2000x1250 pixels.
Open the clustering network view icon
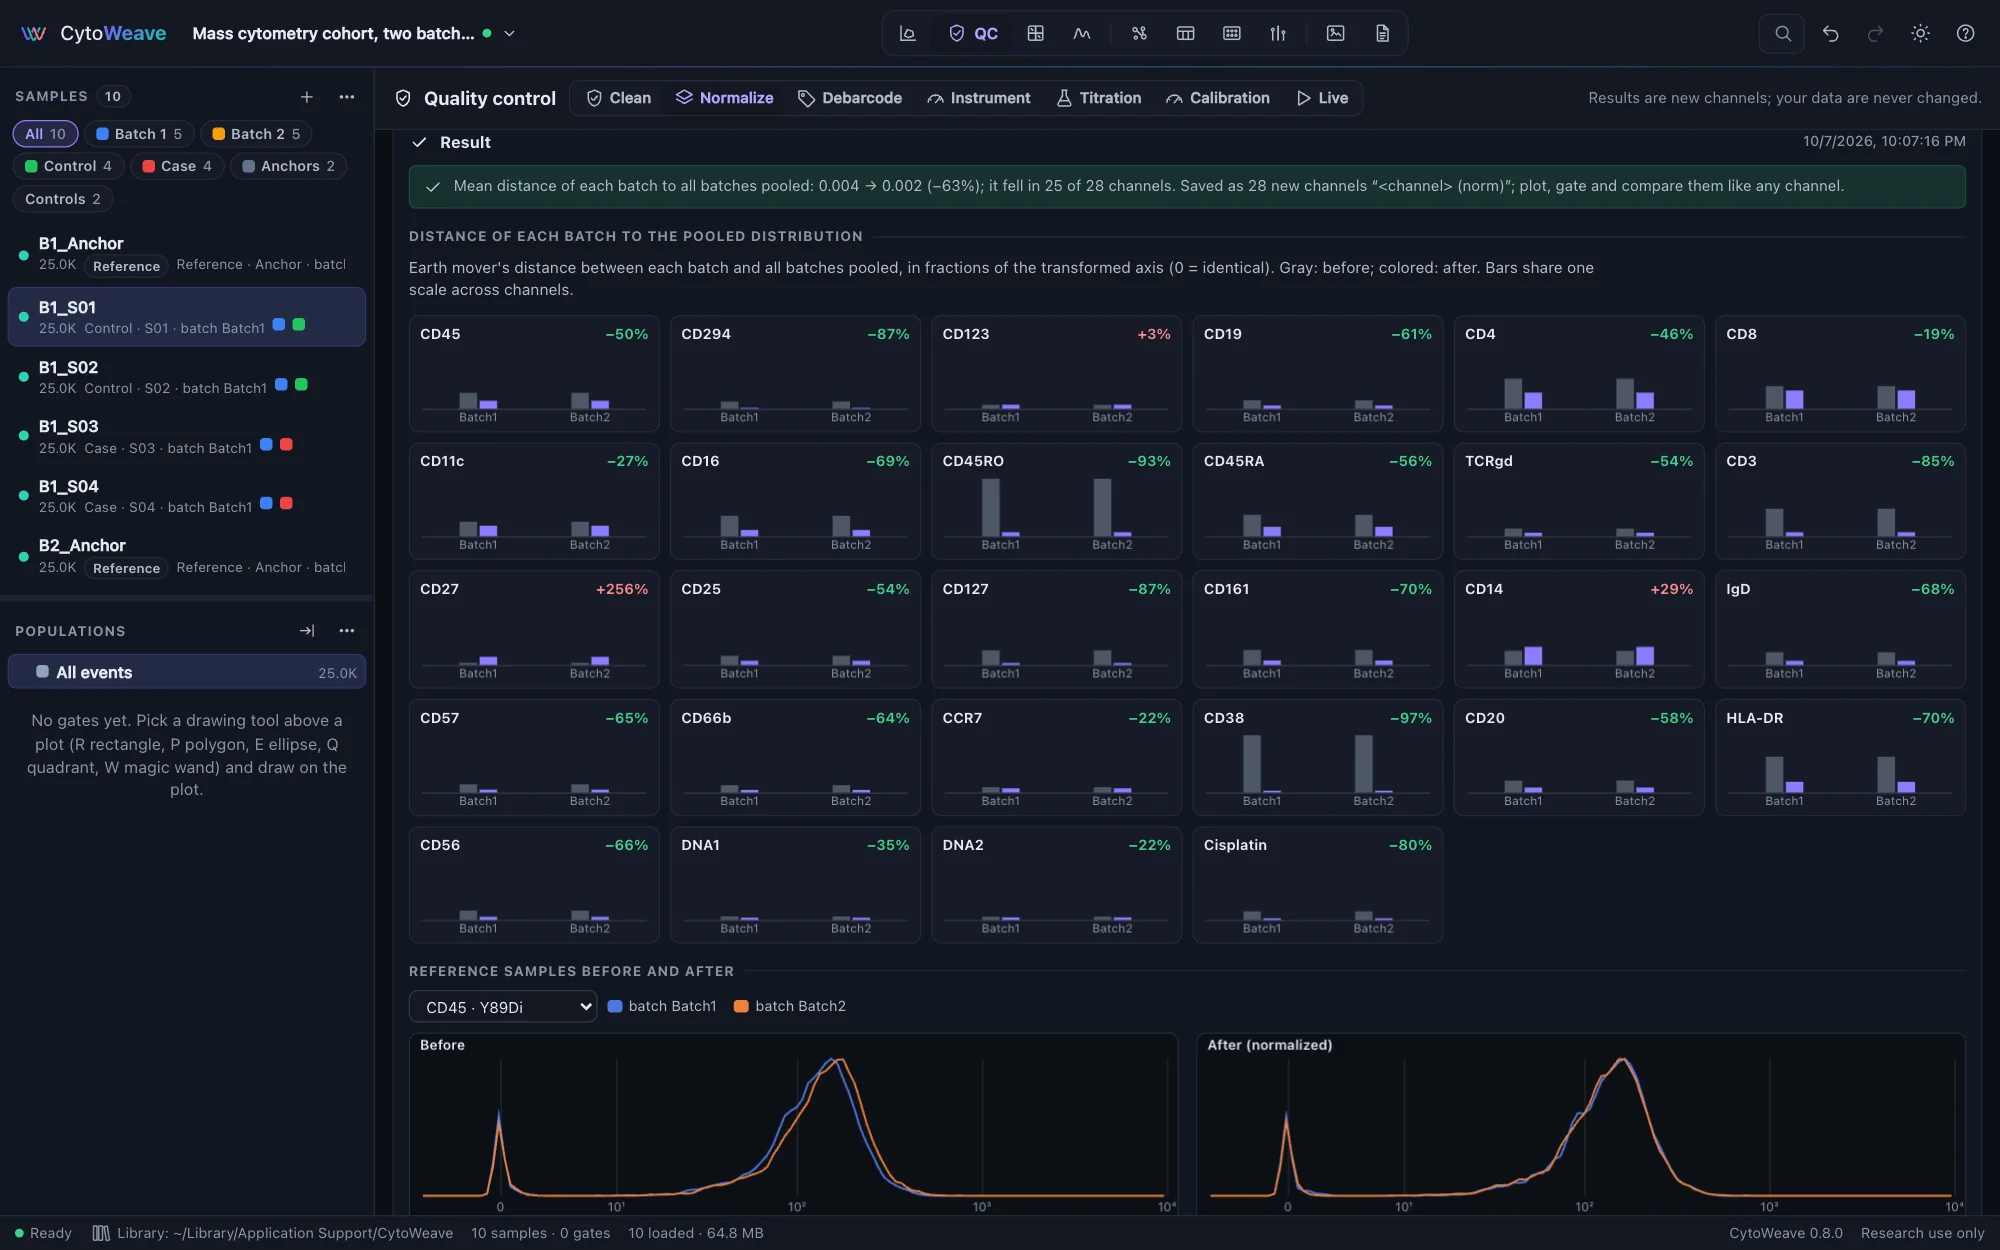pos(1139,33)
